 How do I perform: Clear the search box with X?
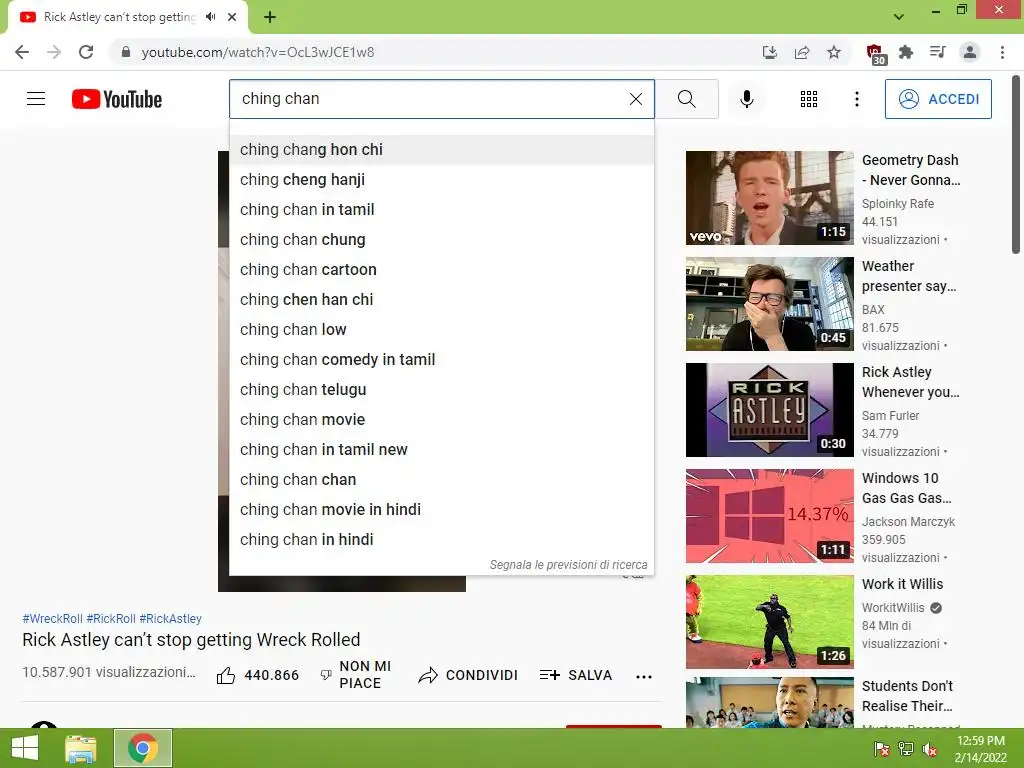coord(635,99)
